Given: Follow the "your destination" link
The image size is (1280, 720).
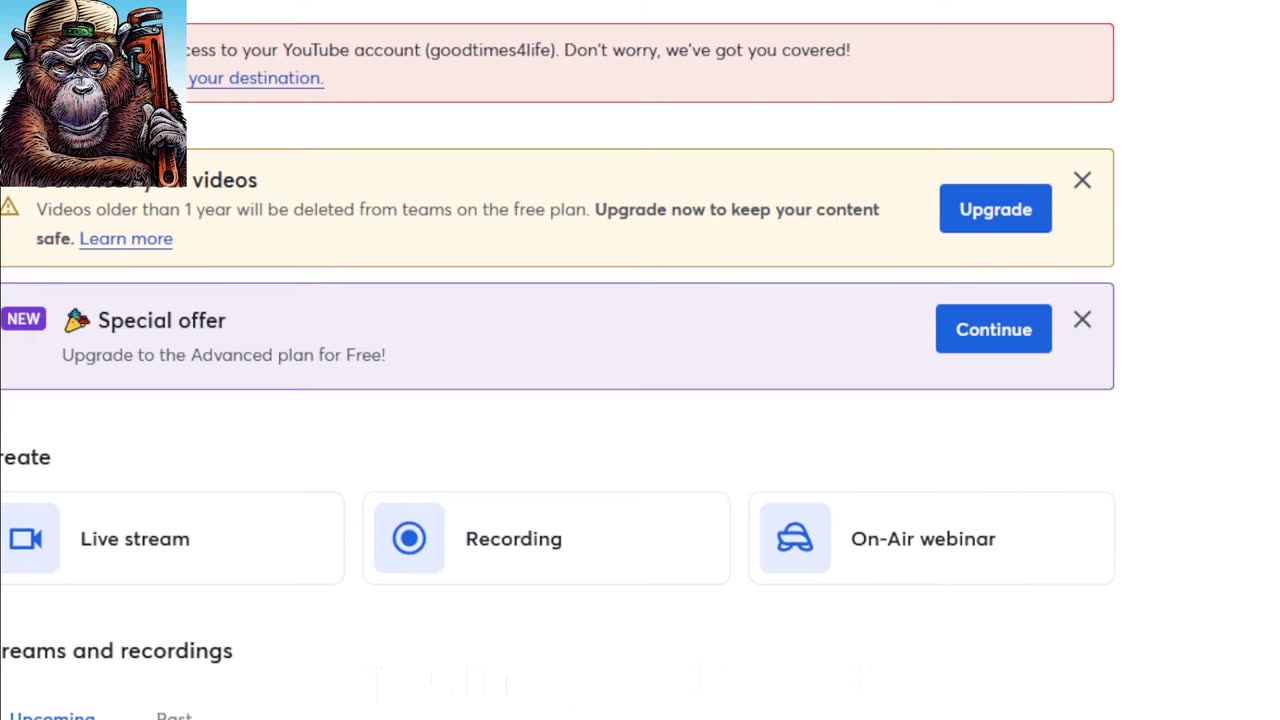Looking at the screenshot, I should (255, 78).
